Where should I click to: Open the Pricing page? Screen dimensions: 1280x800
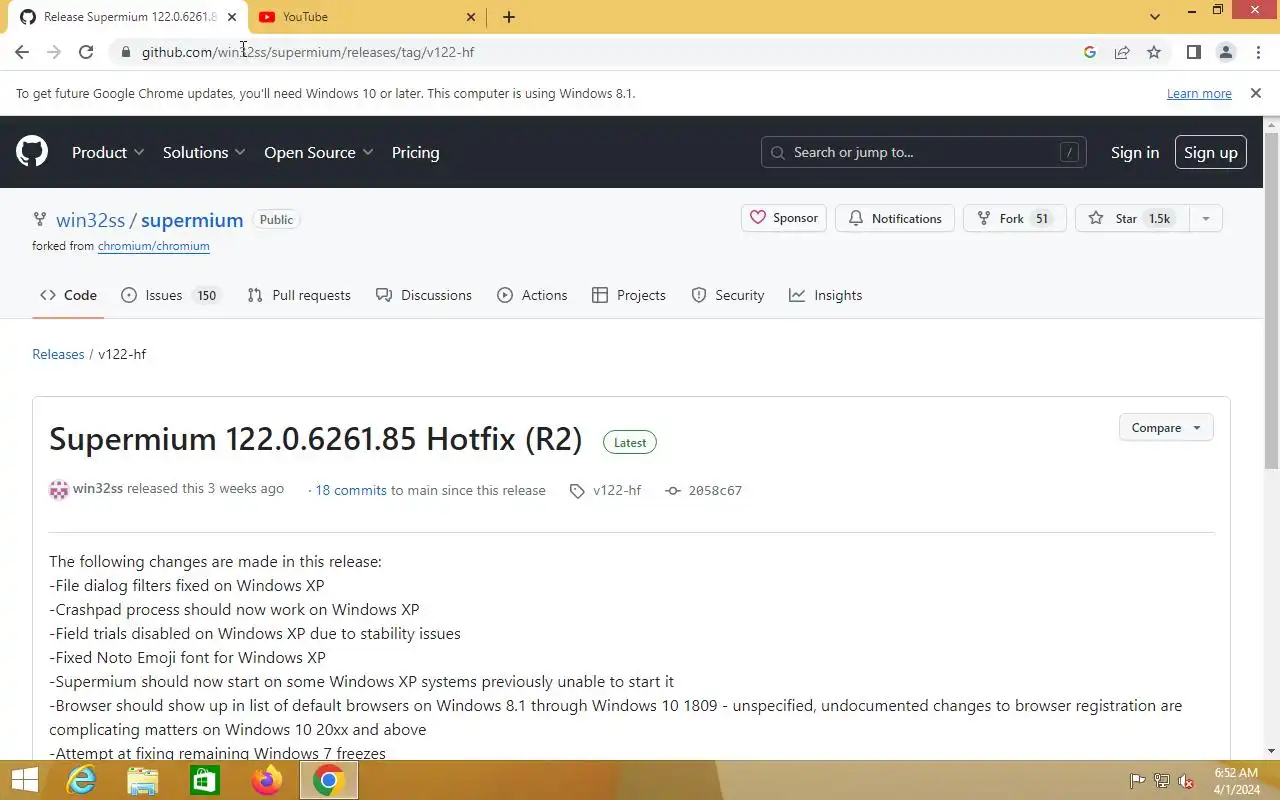click(x=415, y=153)
